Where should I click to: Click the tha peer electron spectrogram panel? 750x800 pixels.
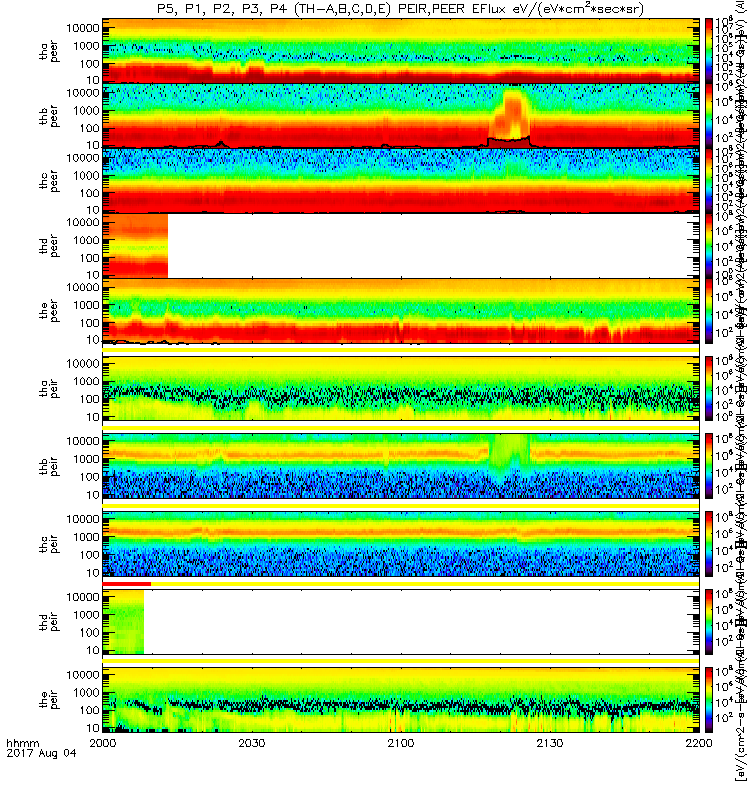[401, 51]
